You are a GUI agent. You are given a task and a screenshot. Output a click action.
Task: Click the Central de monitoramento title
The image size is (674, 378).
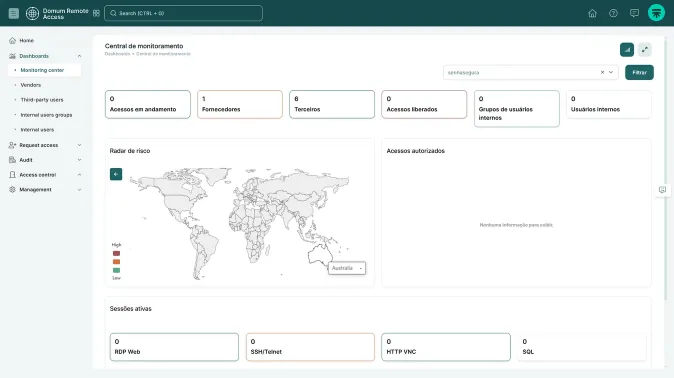point(144,46)
